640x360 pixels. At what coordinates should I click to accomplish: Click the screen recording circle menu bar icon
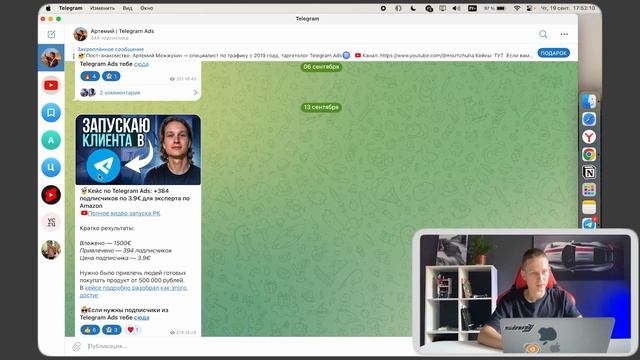[x=383, y=8]
